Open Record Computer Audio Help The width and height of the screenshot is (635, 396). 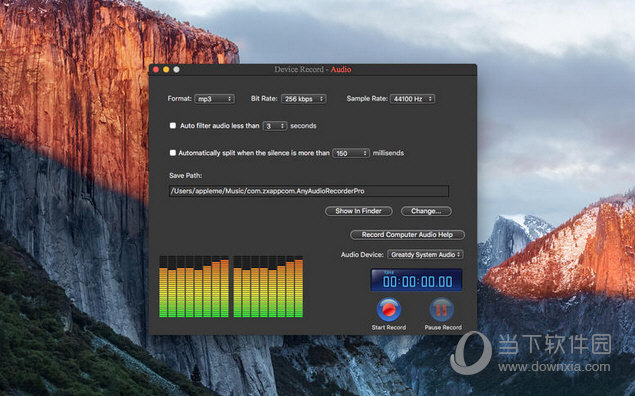coord(407,234)
